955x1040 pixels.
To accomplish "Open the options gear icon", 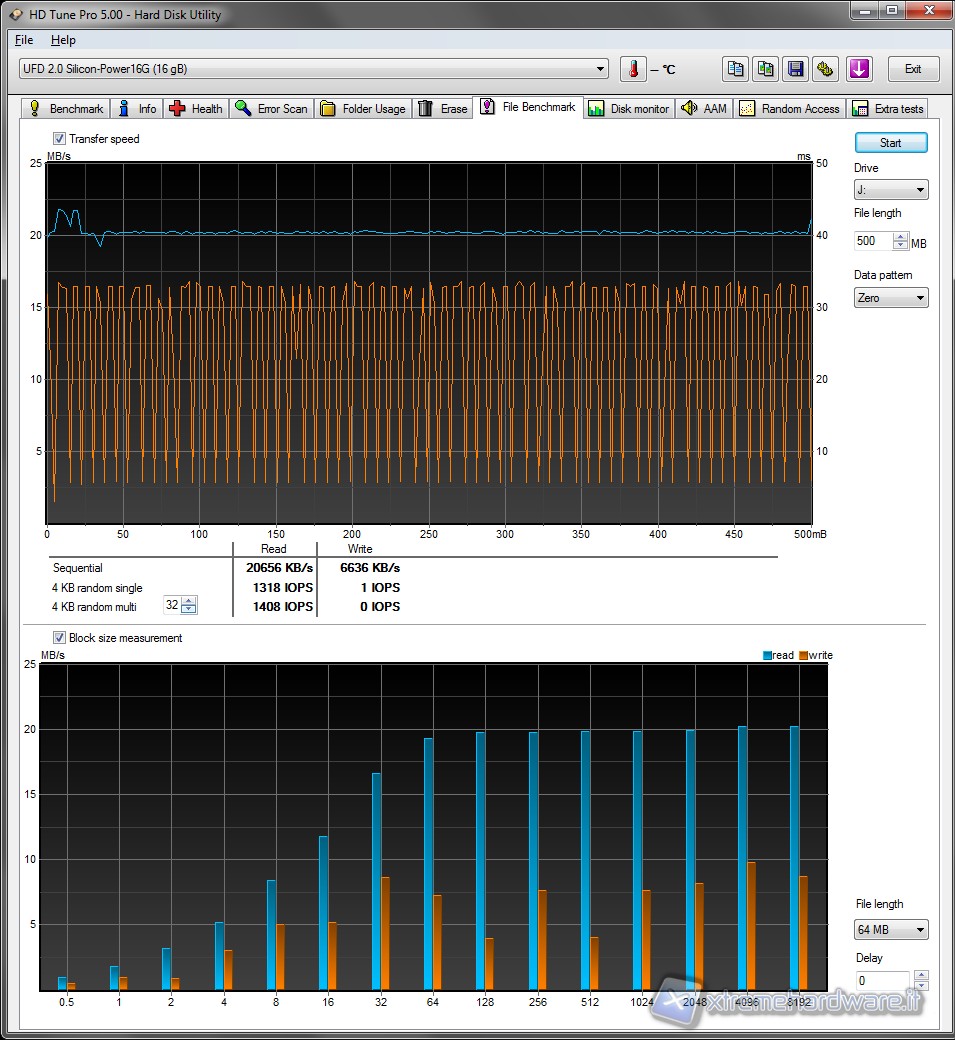I will point(826,69).
